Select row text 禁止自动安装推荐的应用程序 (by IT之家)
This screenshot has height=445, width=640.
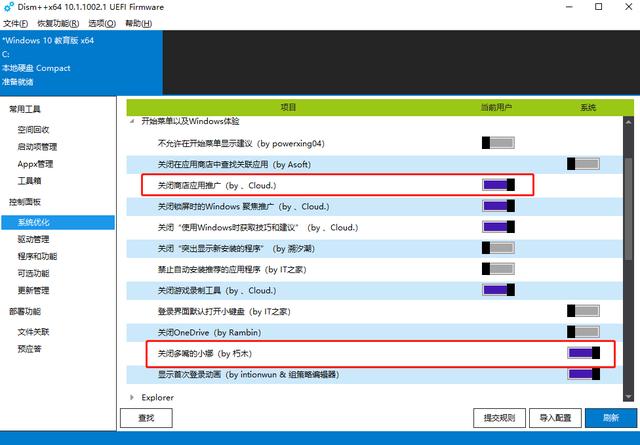(x=232, y=269)
